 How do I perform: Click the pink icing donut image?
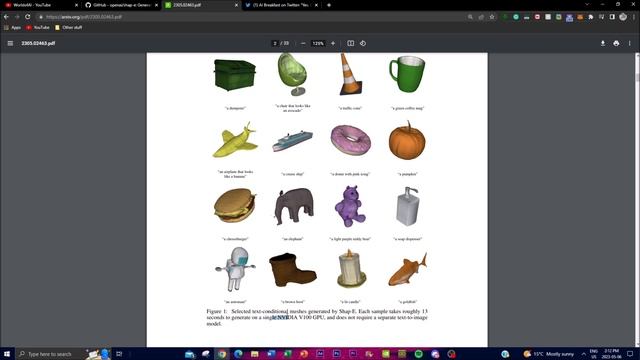pyautogui.click(x=351, y=140)
